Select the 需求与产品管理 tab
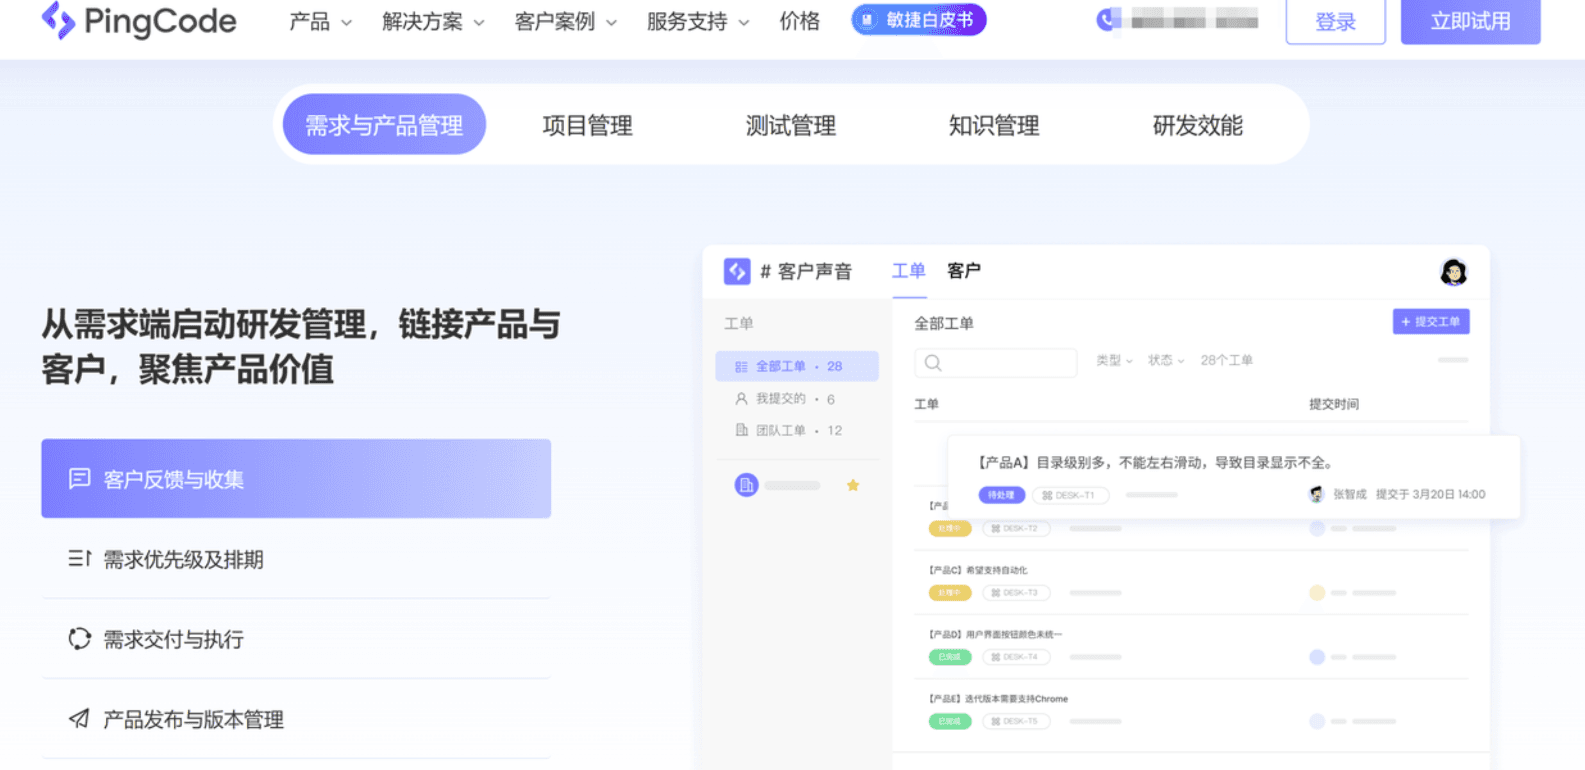 (384, 124)
